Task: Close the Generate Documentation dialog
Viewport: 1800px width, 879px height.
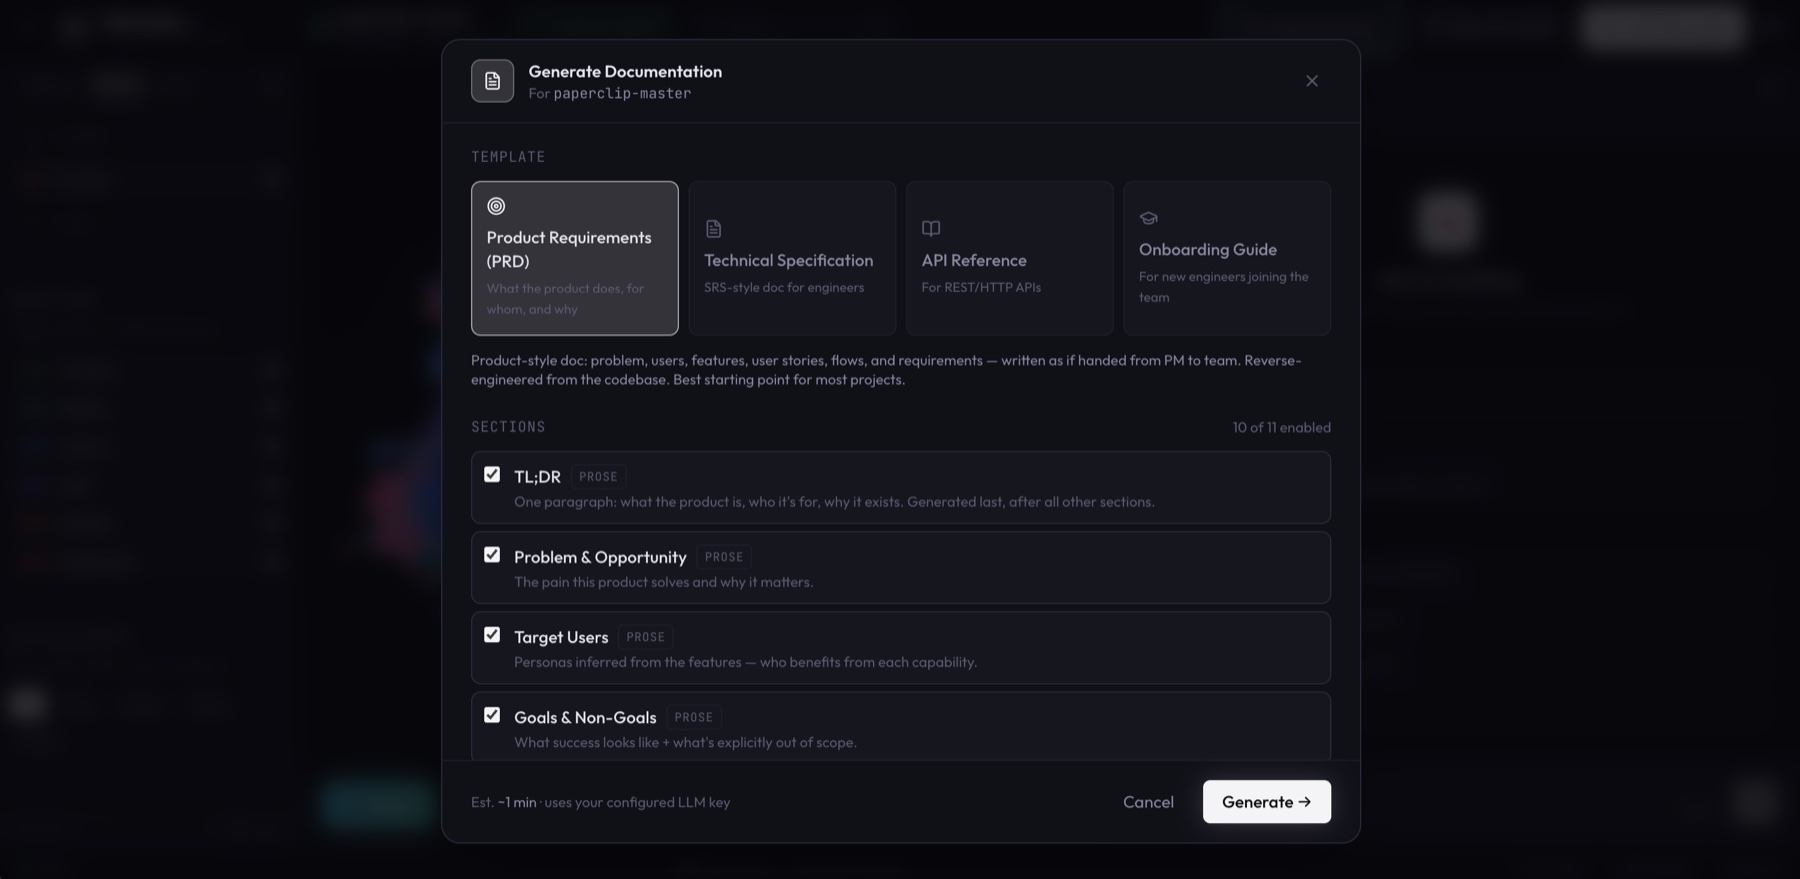Action: pyautogui.click(x=1311, y=81)
